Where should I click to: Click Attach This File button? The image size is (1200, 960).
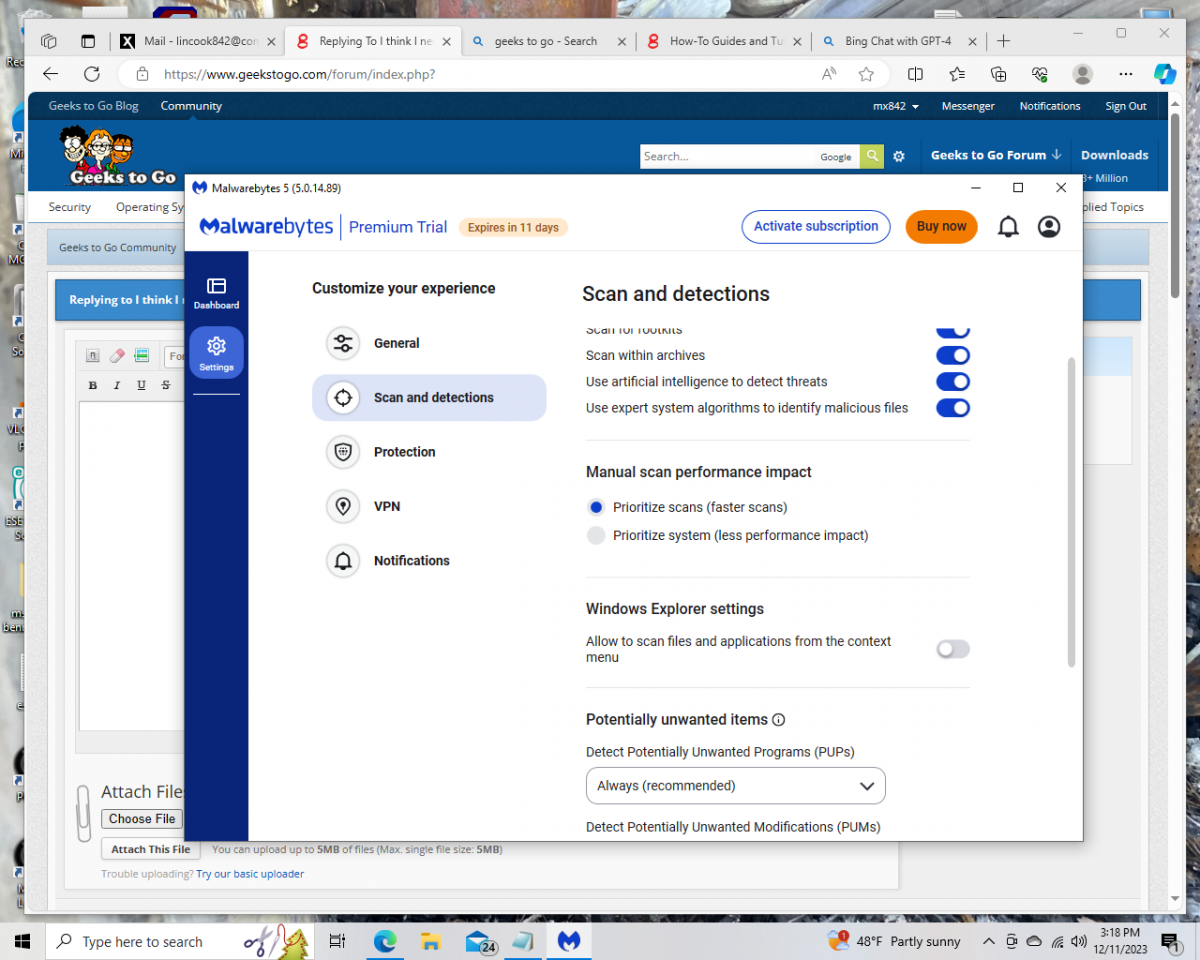tap(151, 849)
